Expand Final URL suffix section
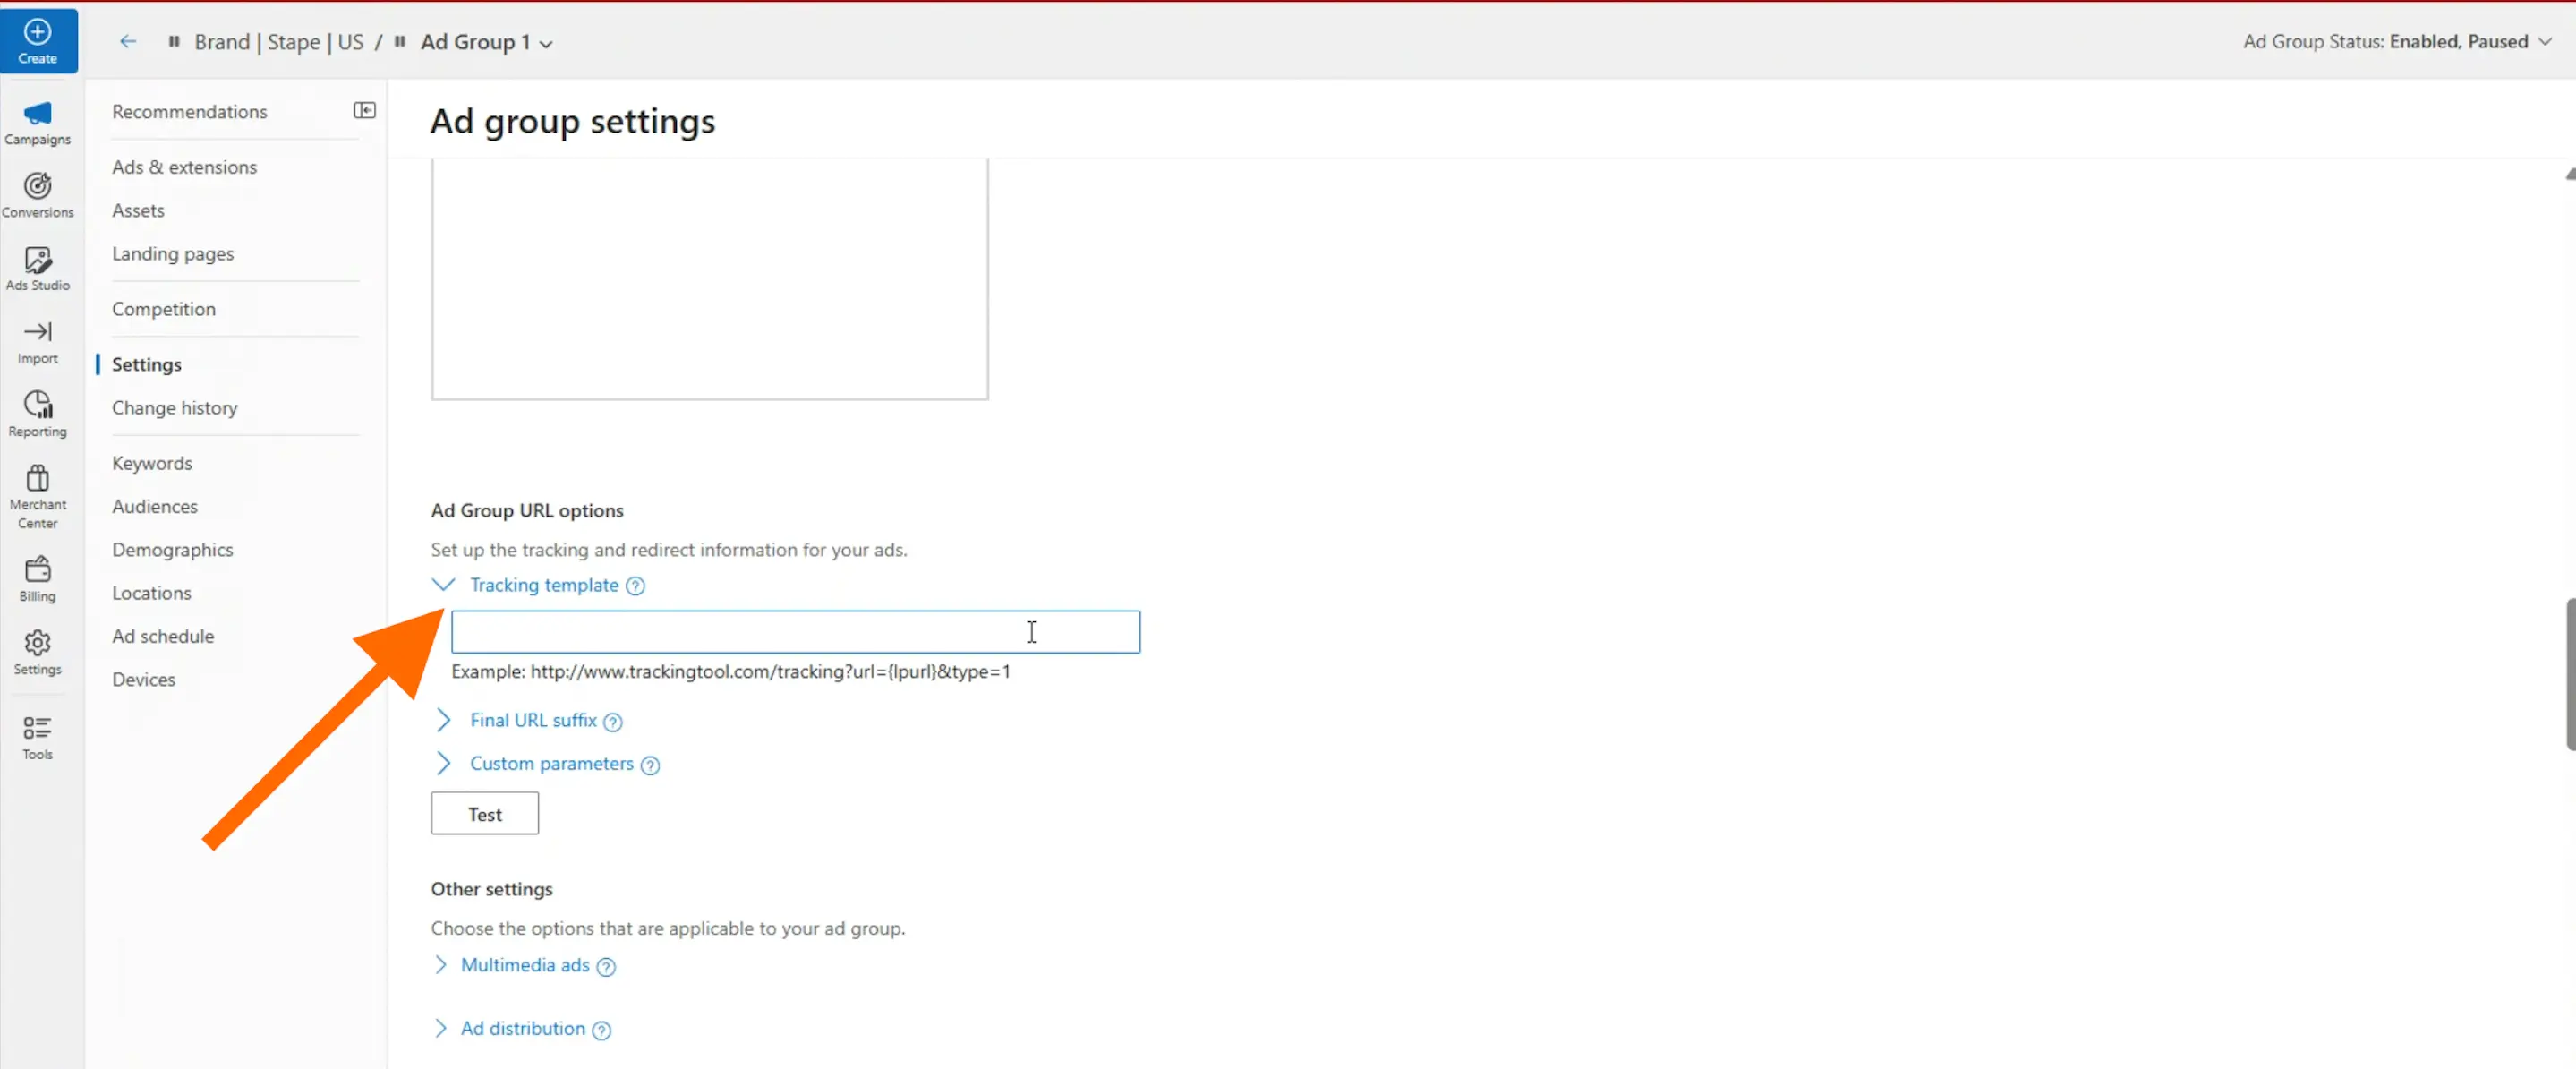Screen dimensions: 2576x1069 (x=443, y=720)
